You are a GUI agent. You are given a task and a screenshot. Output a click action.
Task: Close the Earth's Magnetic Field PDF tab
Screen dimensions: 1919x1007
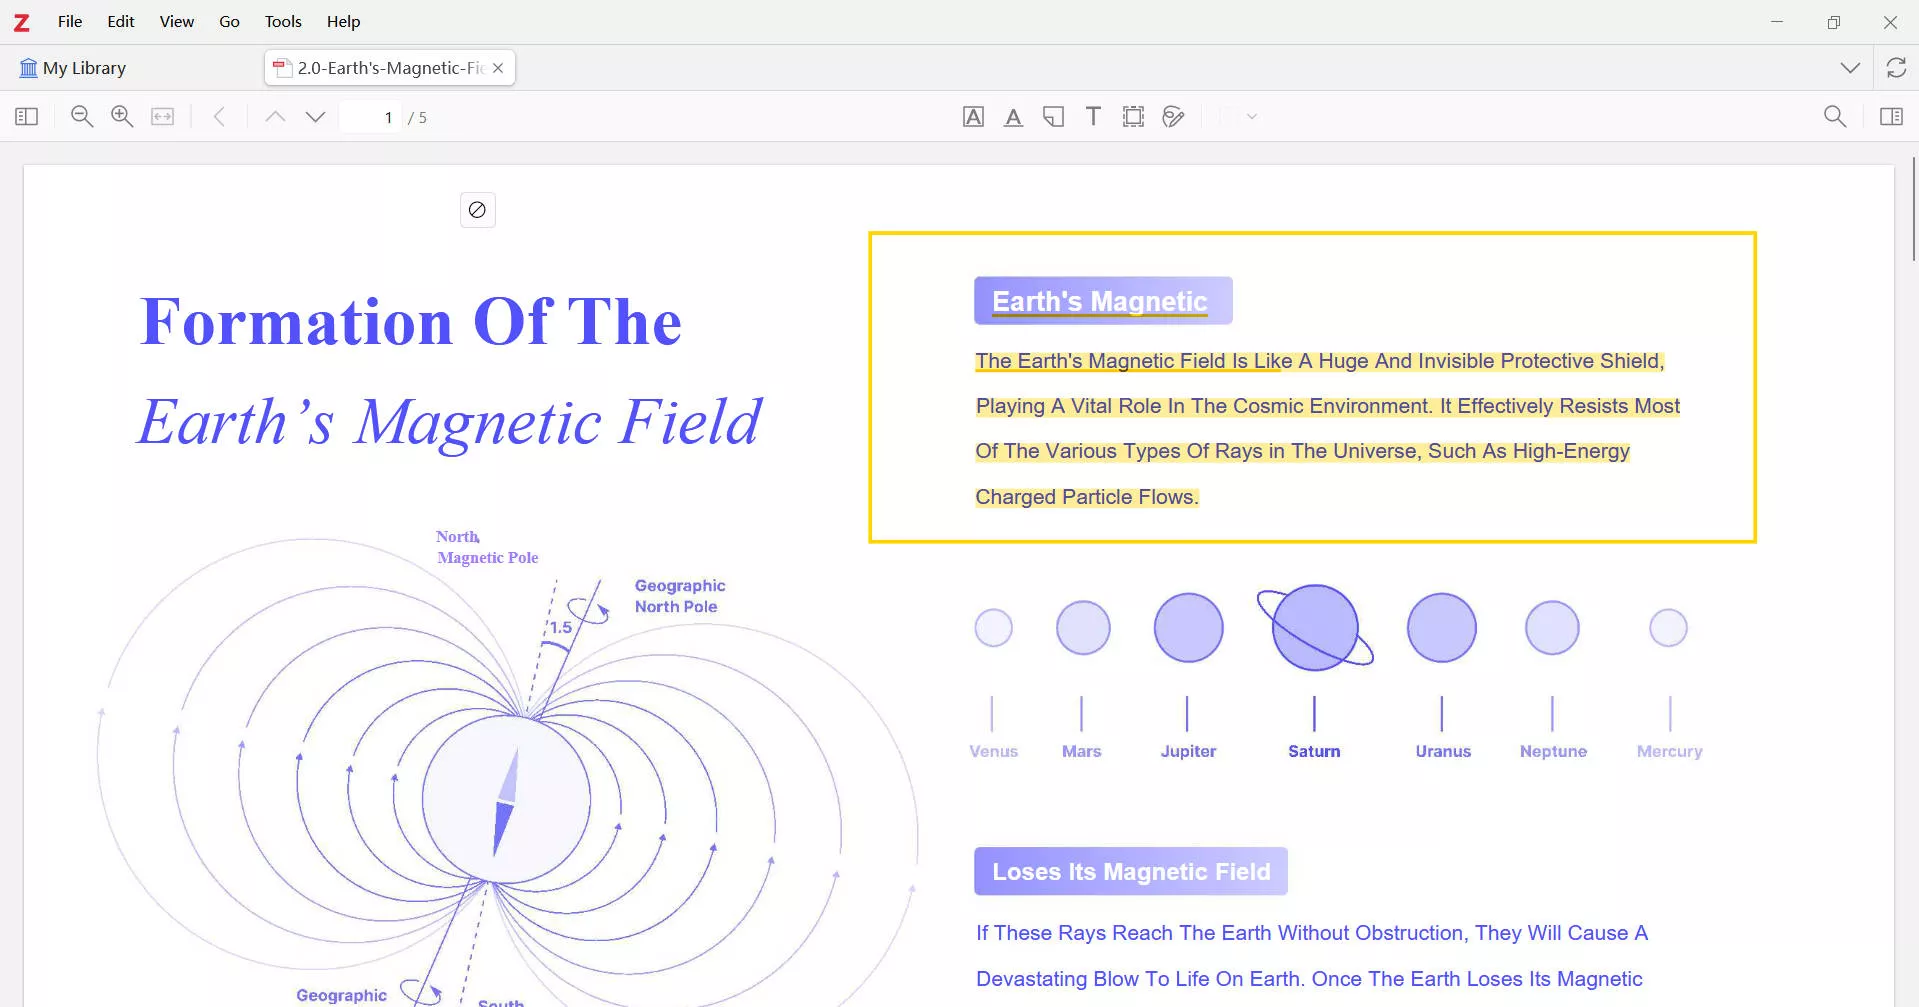coord(498,68)
